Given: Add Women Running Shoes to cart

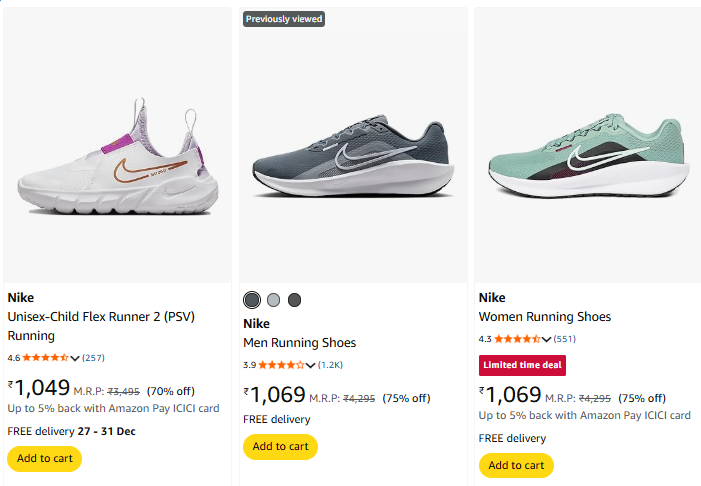Looking at the screenshot, I should 516,465.
